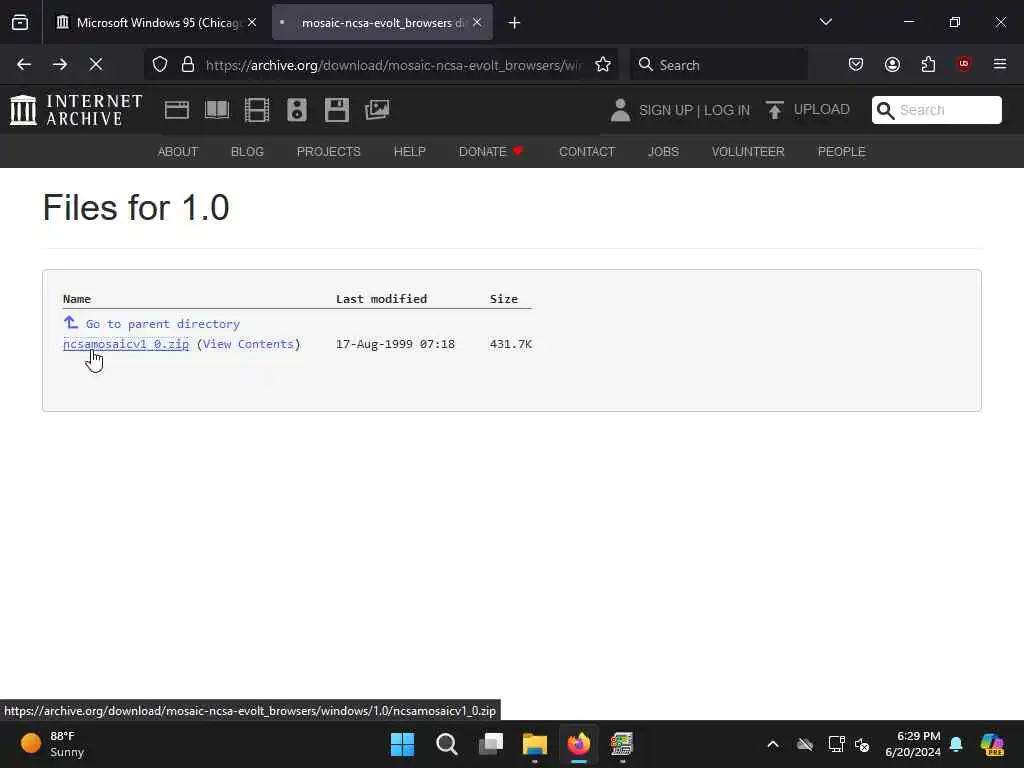Stop the page from loading
1024x768 pixels.
pyautogui.click(x=96, y=64)
